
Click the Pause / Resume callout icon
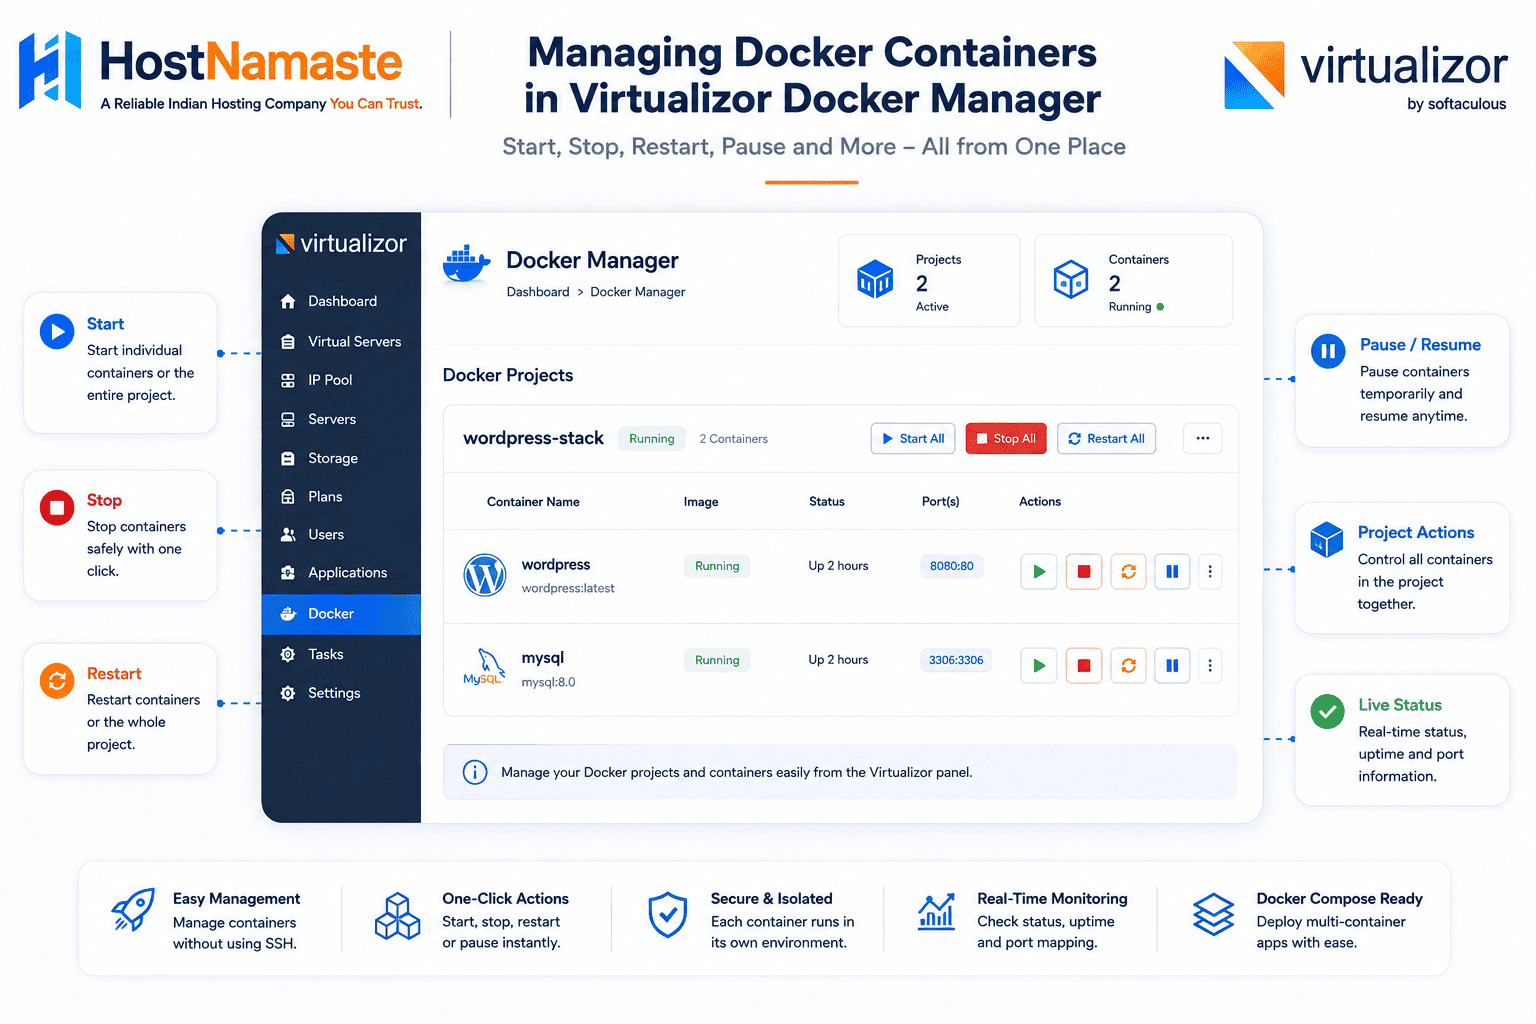(x=1328, y=351)
